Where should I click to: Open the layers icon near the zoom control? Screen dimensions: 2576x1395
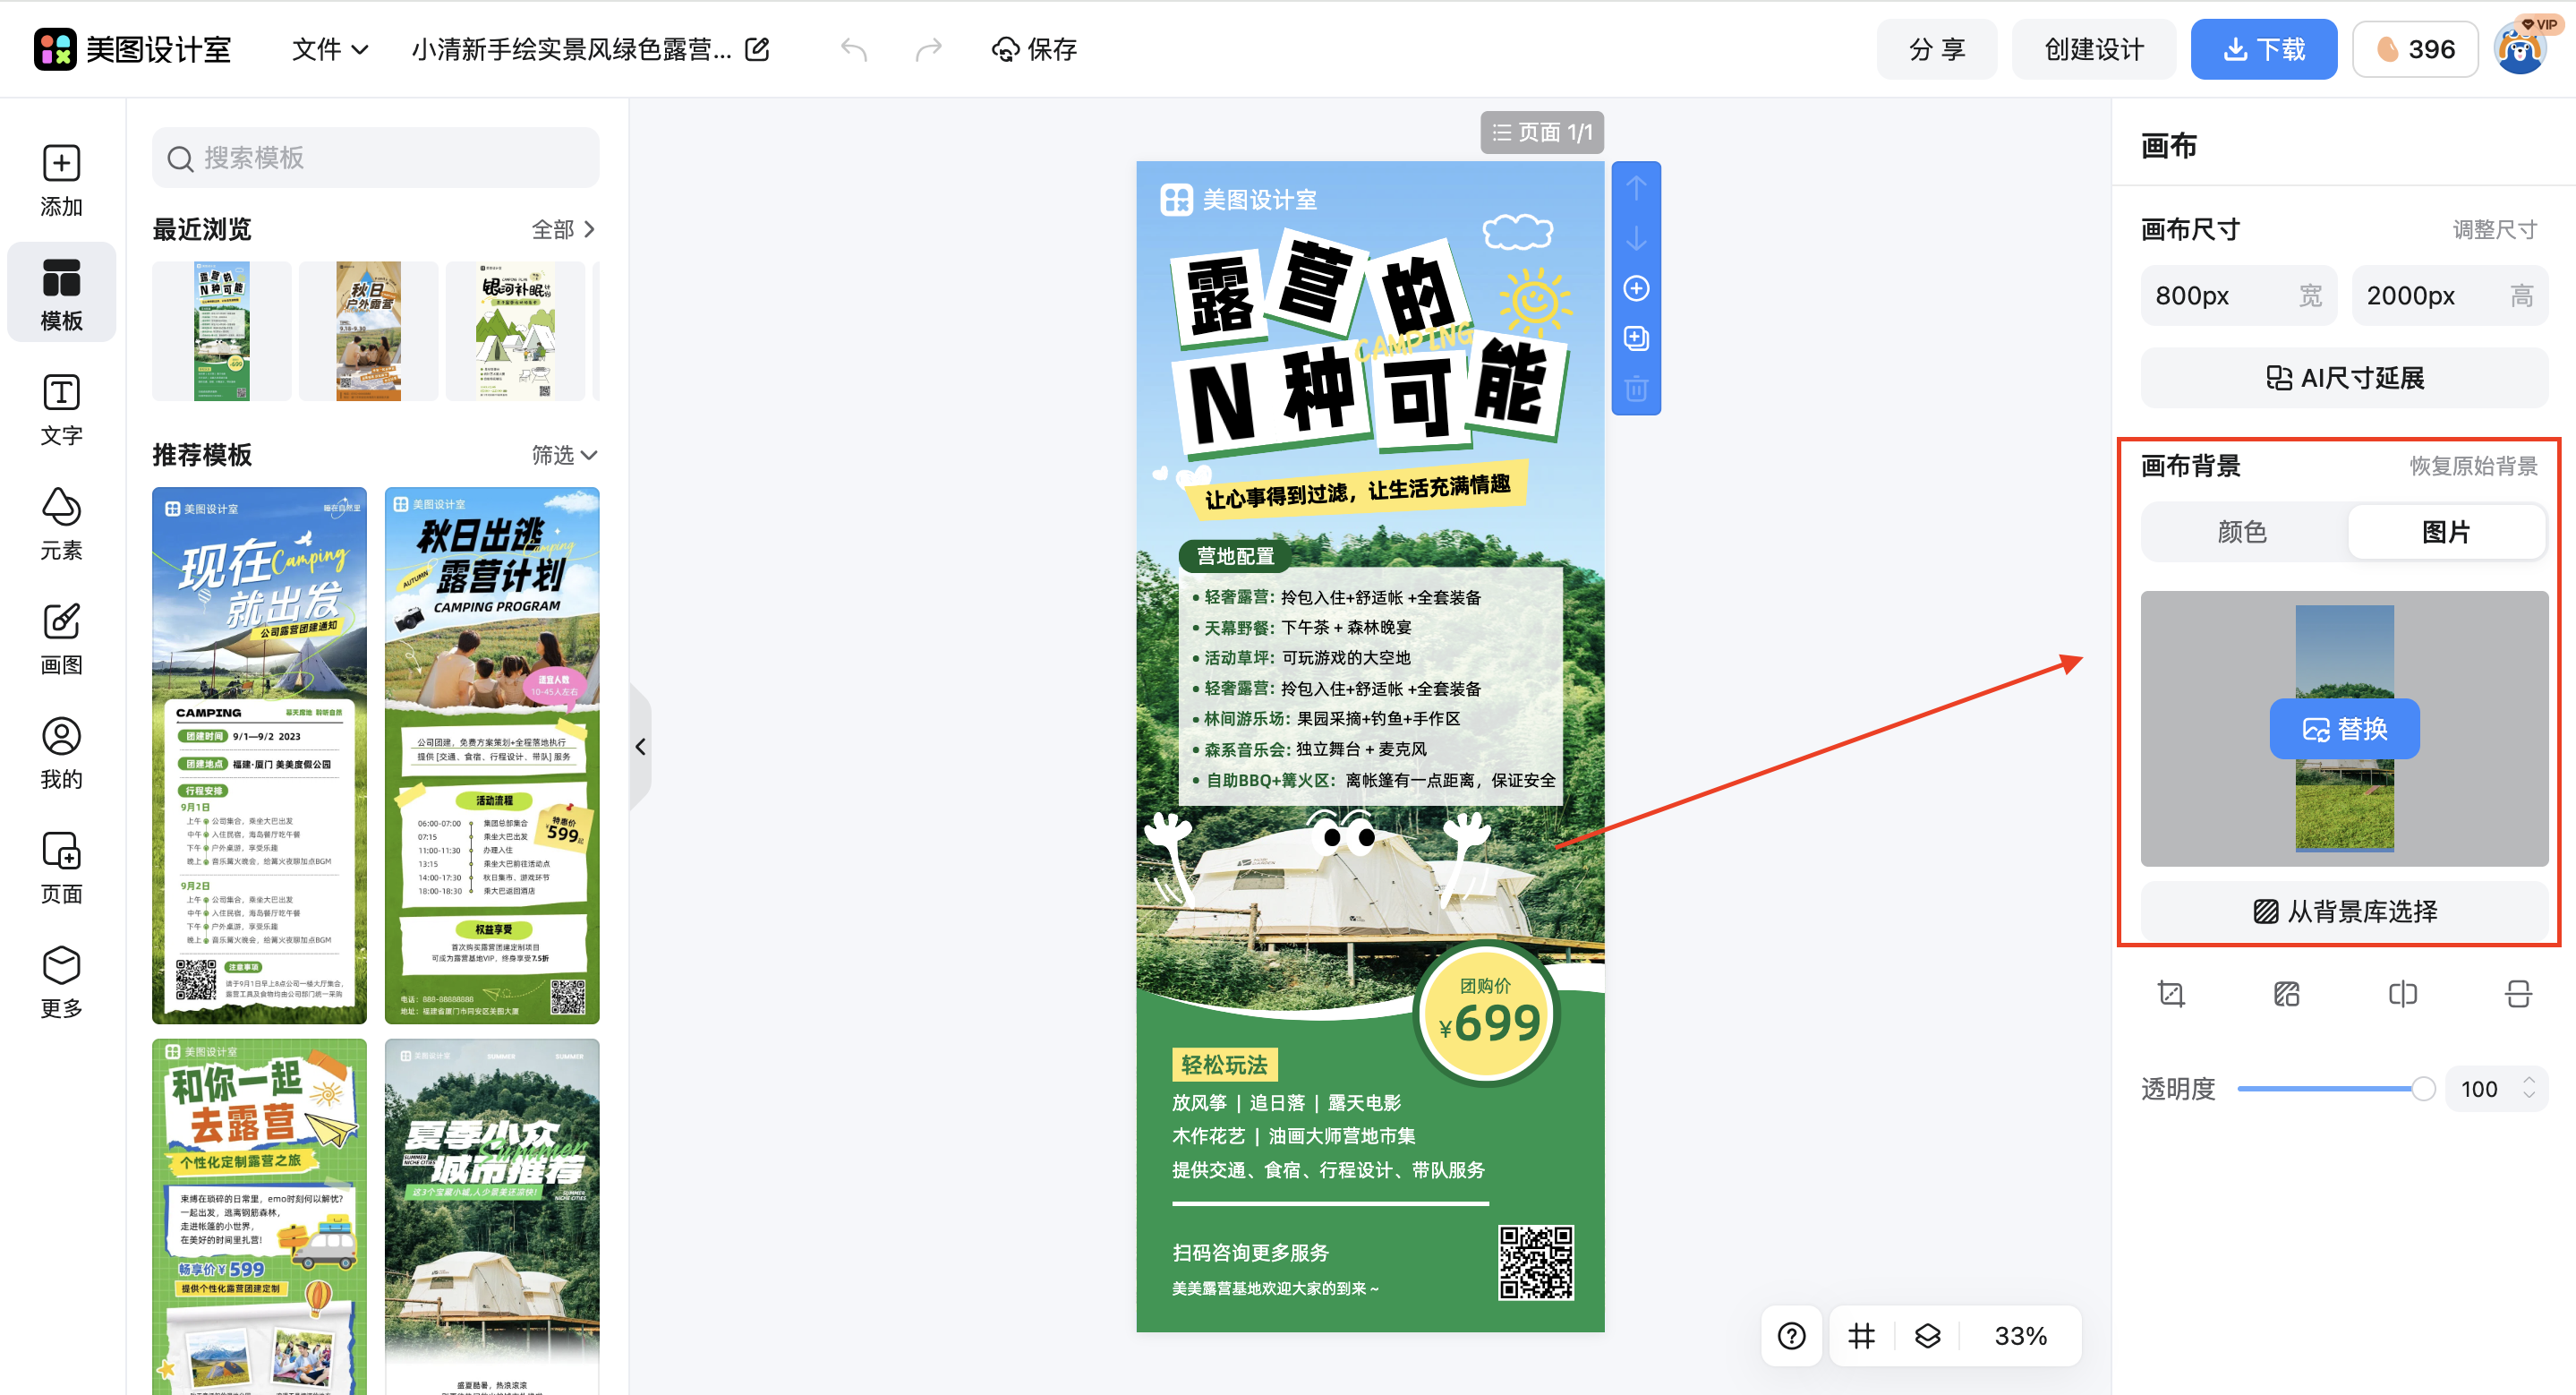(1928, 1335)
